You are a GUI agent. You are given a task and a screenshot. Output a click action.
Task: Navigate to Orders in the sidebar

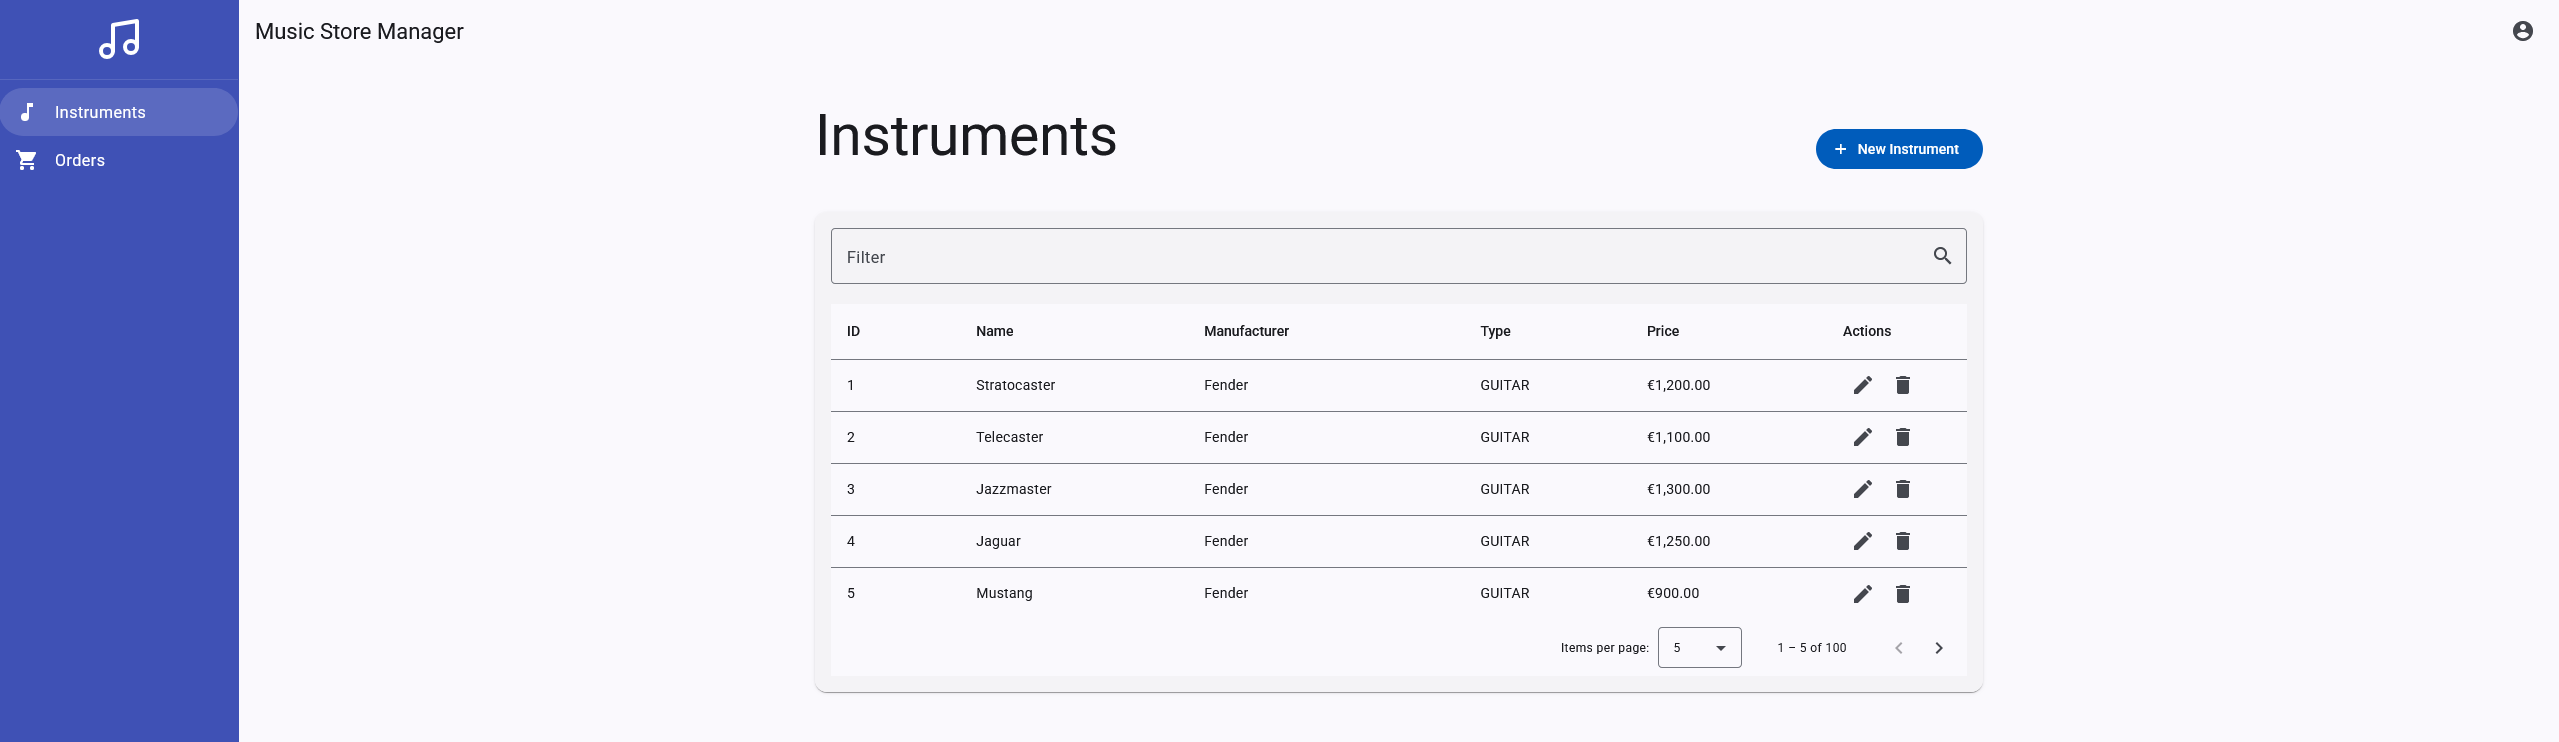coord(80,160)
